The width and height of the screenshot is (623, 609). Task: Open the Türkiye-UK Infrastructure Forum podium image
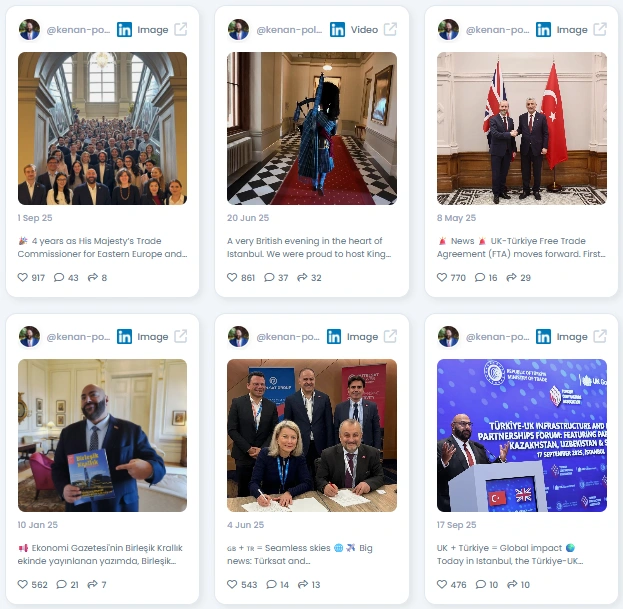pos(522,435)
